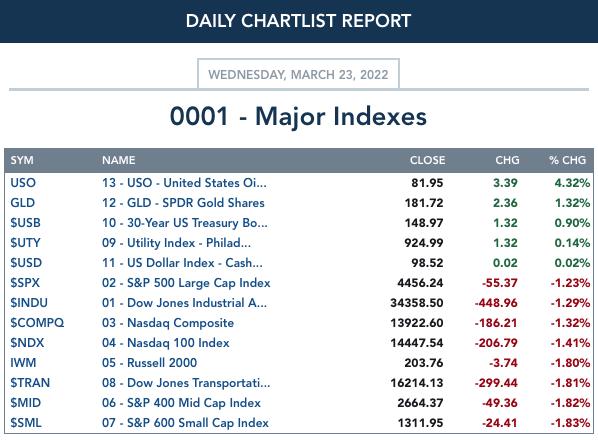Sort by the NAME column header

coord(118,160)
